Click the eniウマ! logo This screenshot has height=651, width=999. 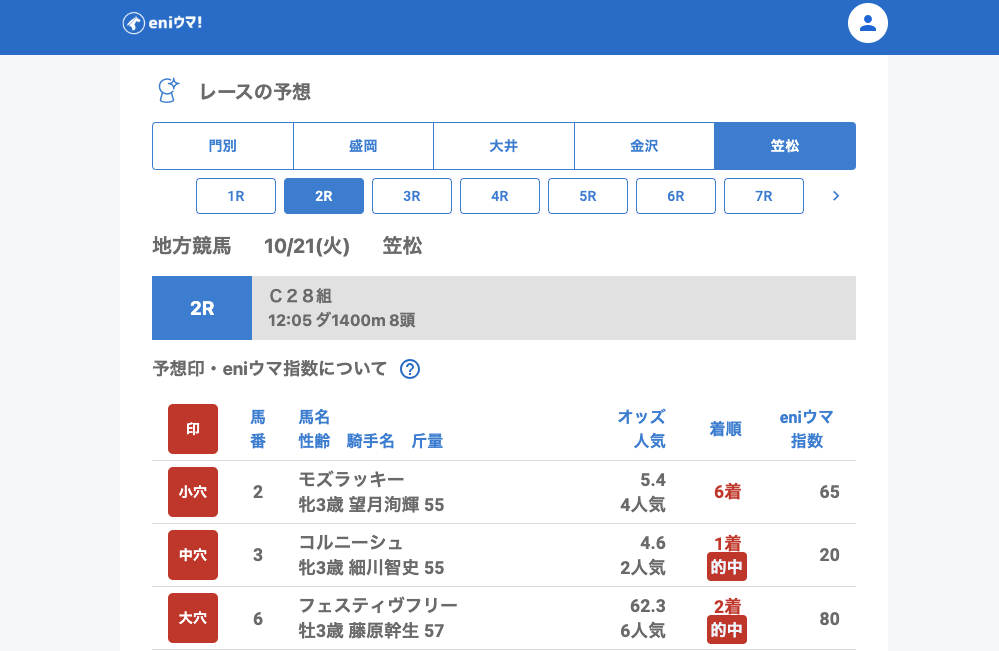tap(162, 23)
